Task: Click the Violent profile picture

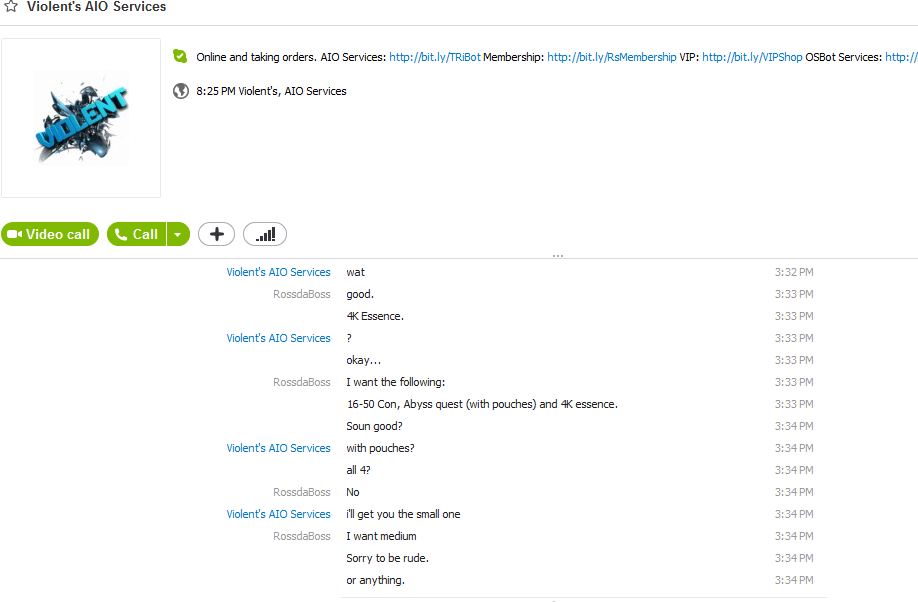Action: point(81,118)
